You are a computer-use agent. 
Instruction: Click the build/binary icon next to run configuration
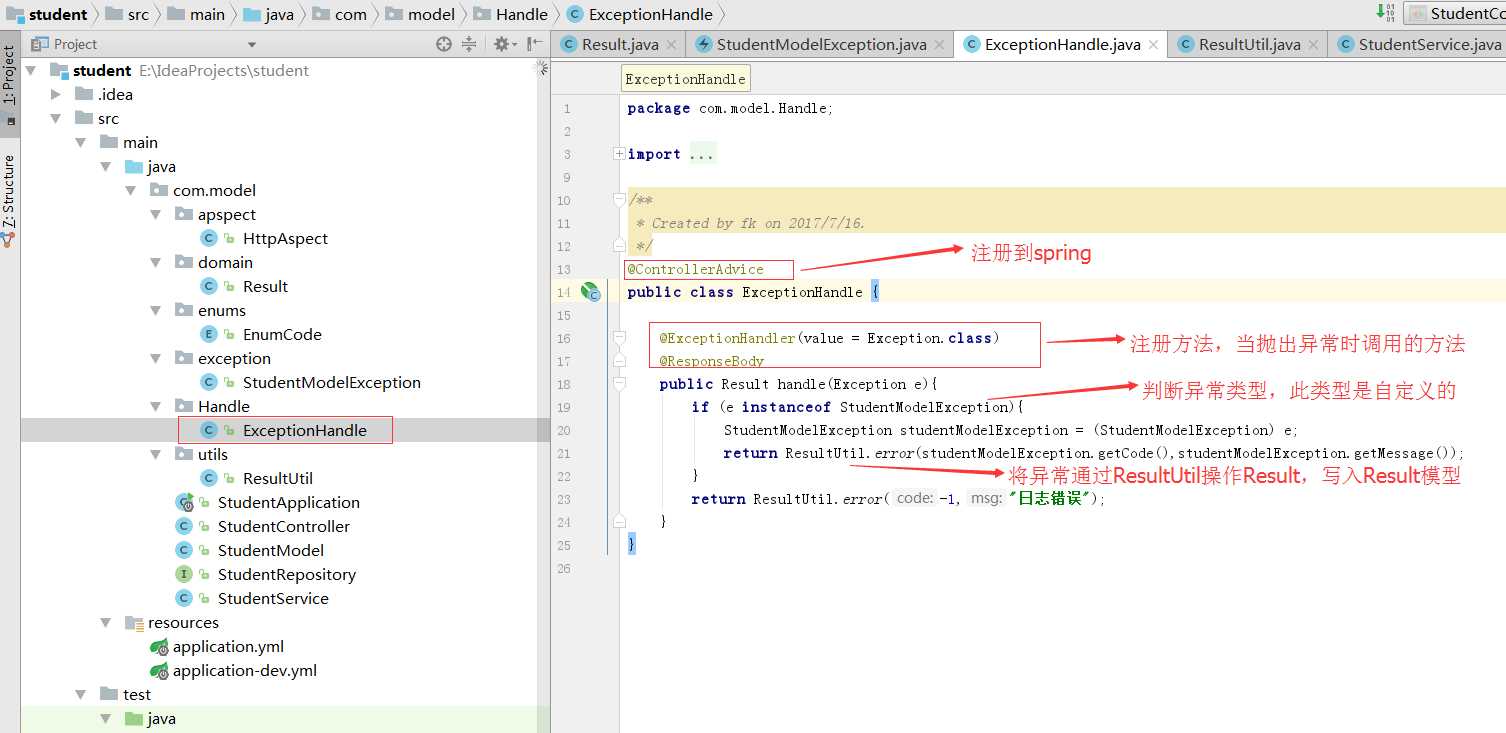[1385, 12]
